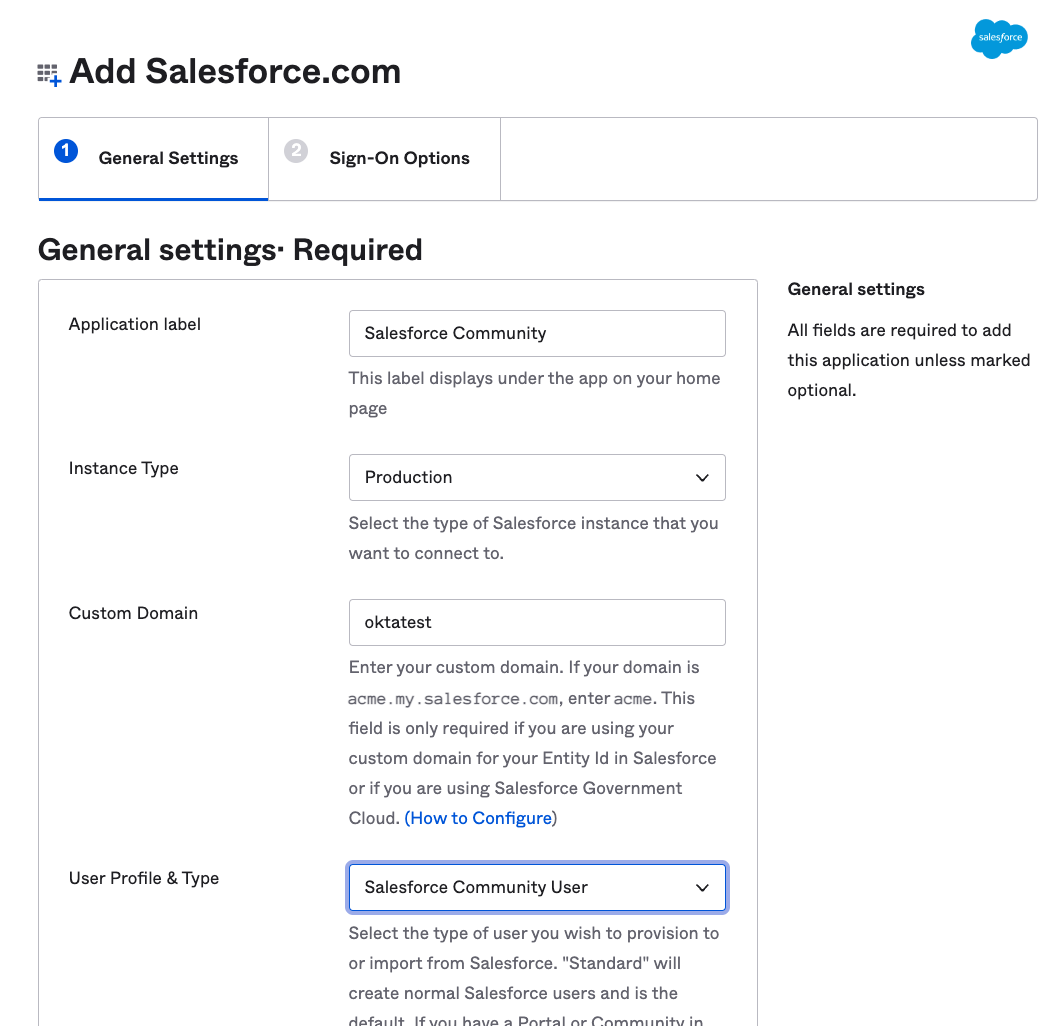The width and height of the screenshot is (1064, 1026).
Task: Click the grid app icon beside the page title
Action: pyautogui.click(x=48, y=72)
